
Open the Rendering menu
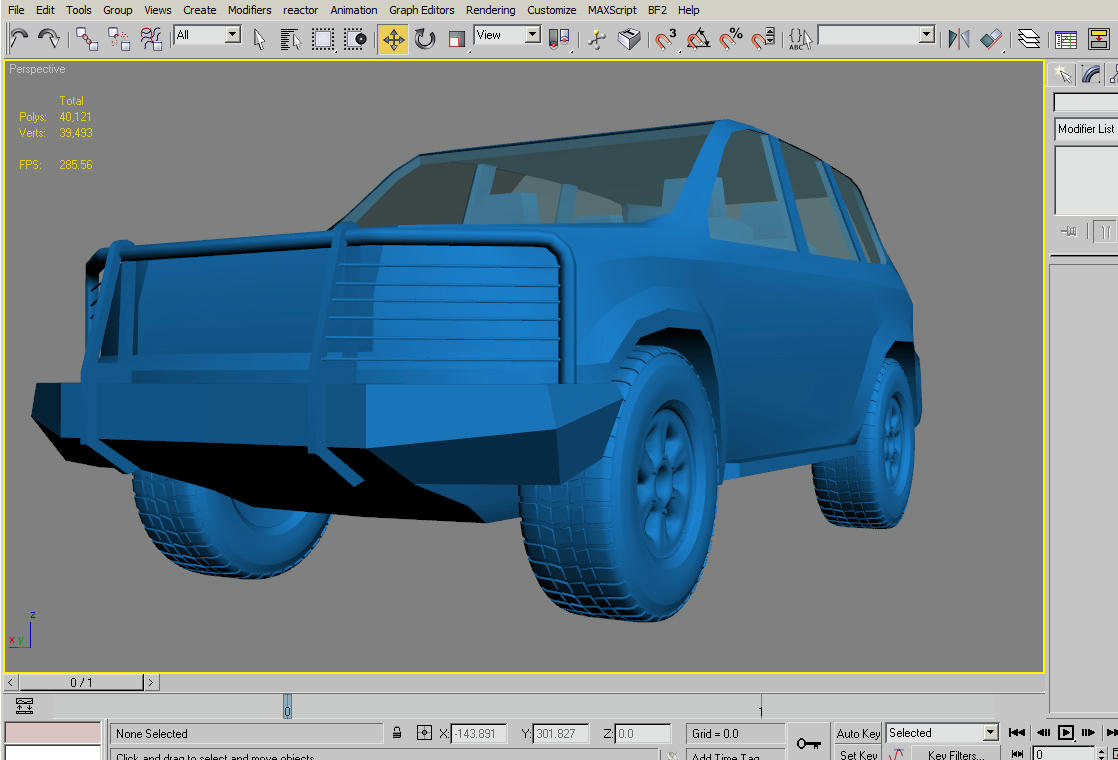(x=490, y=10)
